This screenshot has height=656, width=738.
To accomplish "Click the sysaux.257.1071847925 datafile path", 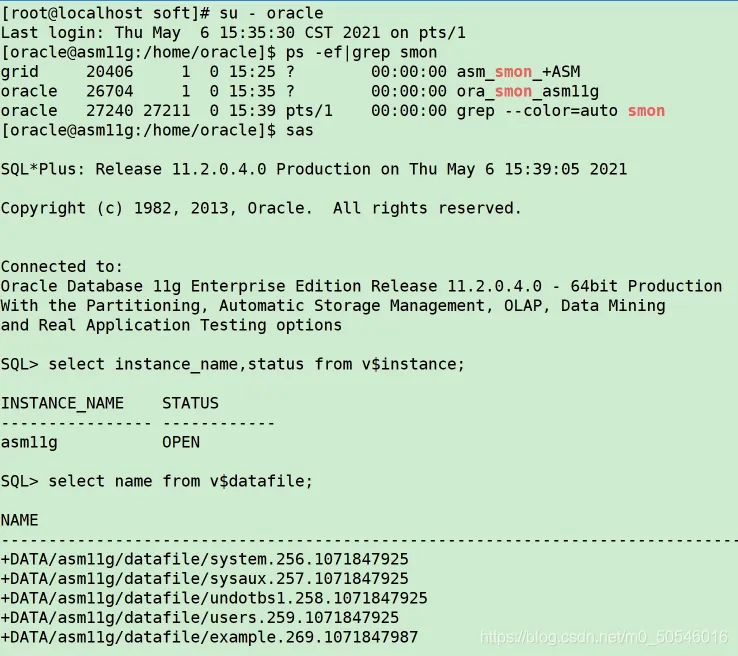I will point(205,579).
